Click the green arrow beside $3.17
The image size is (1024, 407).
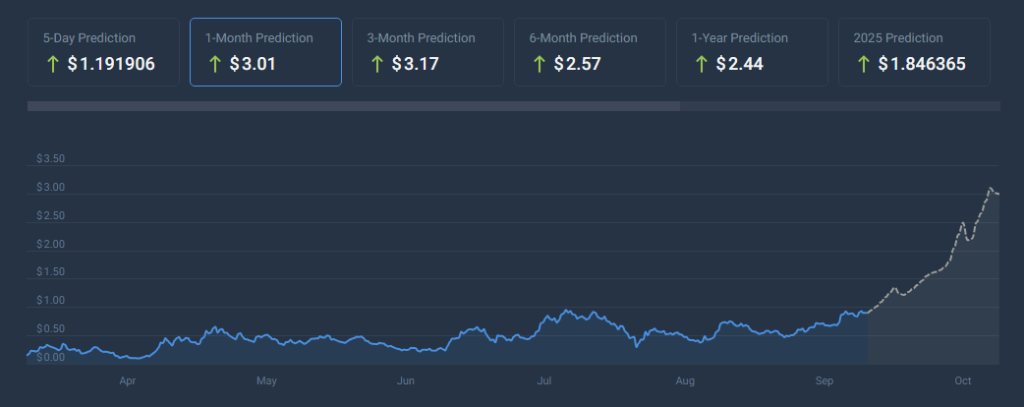tap(377, 64)
